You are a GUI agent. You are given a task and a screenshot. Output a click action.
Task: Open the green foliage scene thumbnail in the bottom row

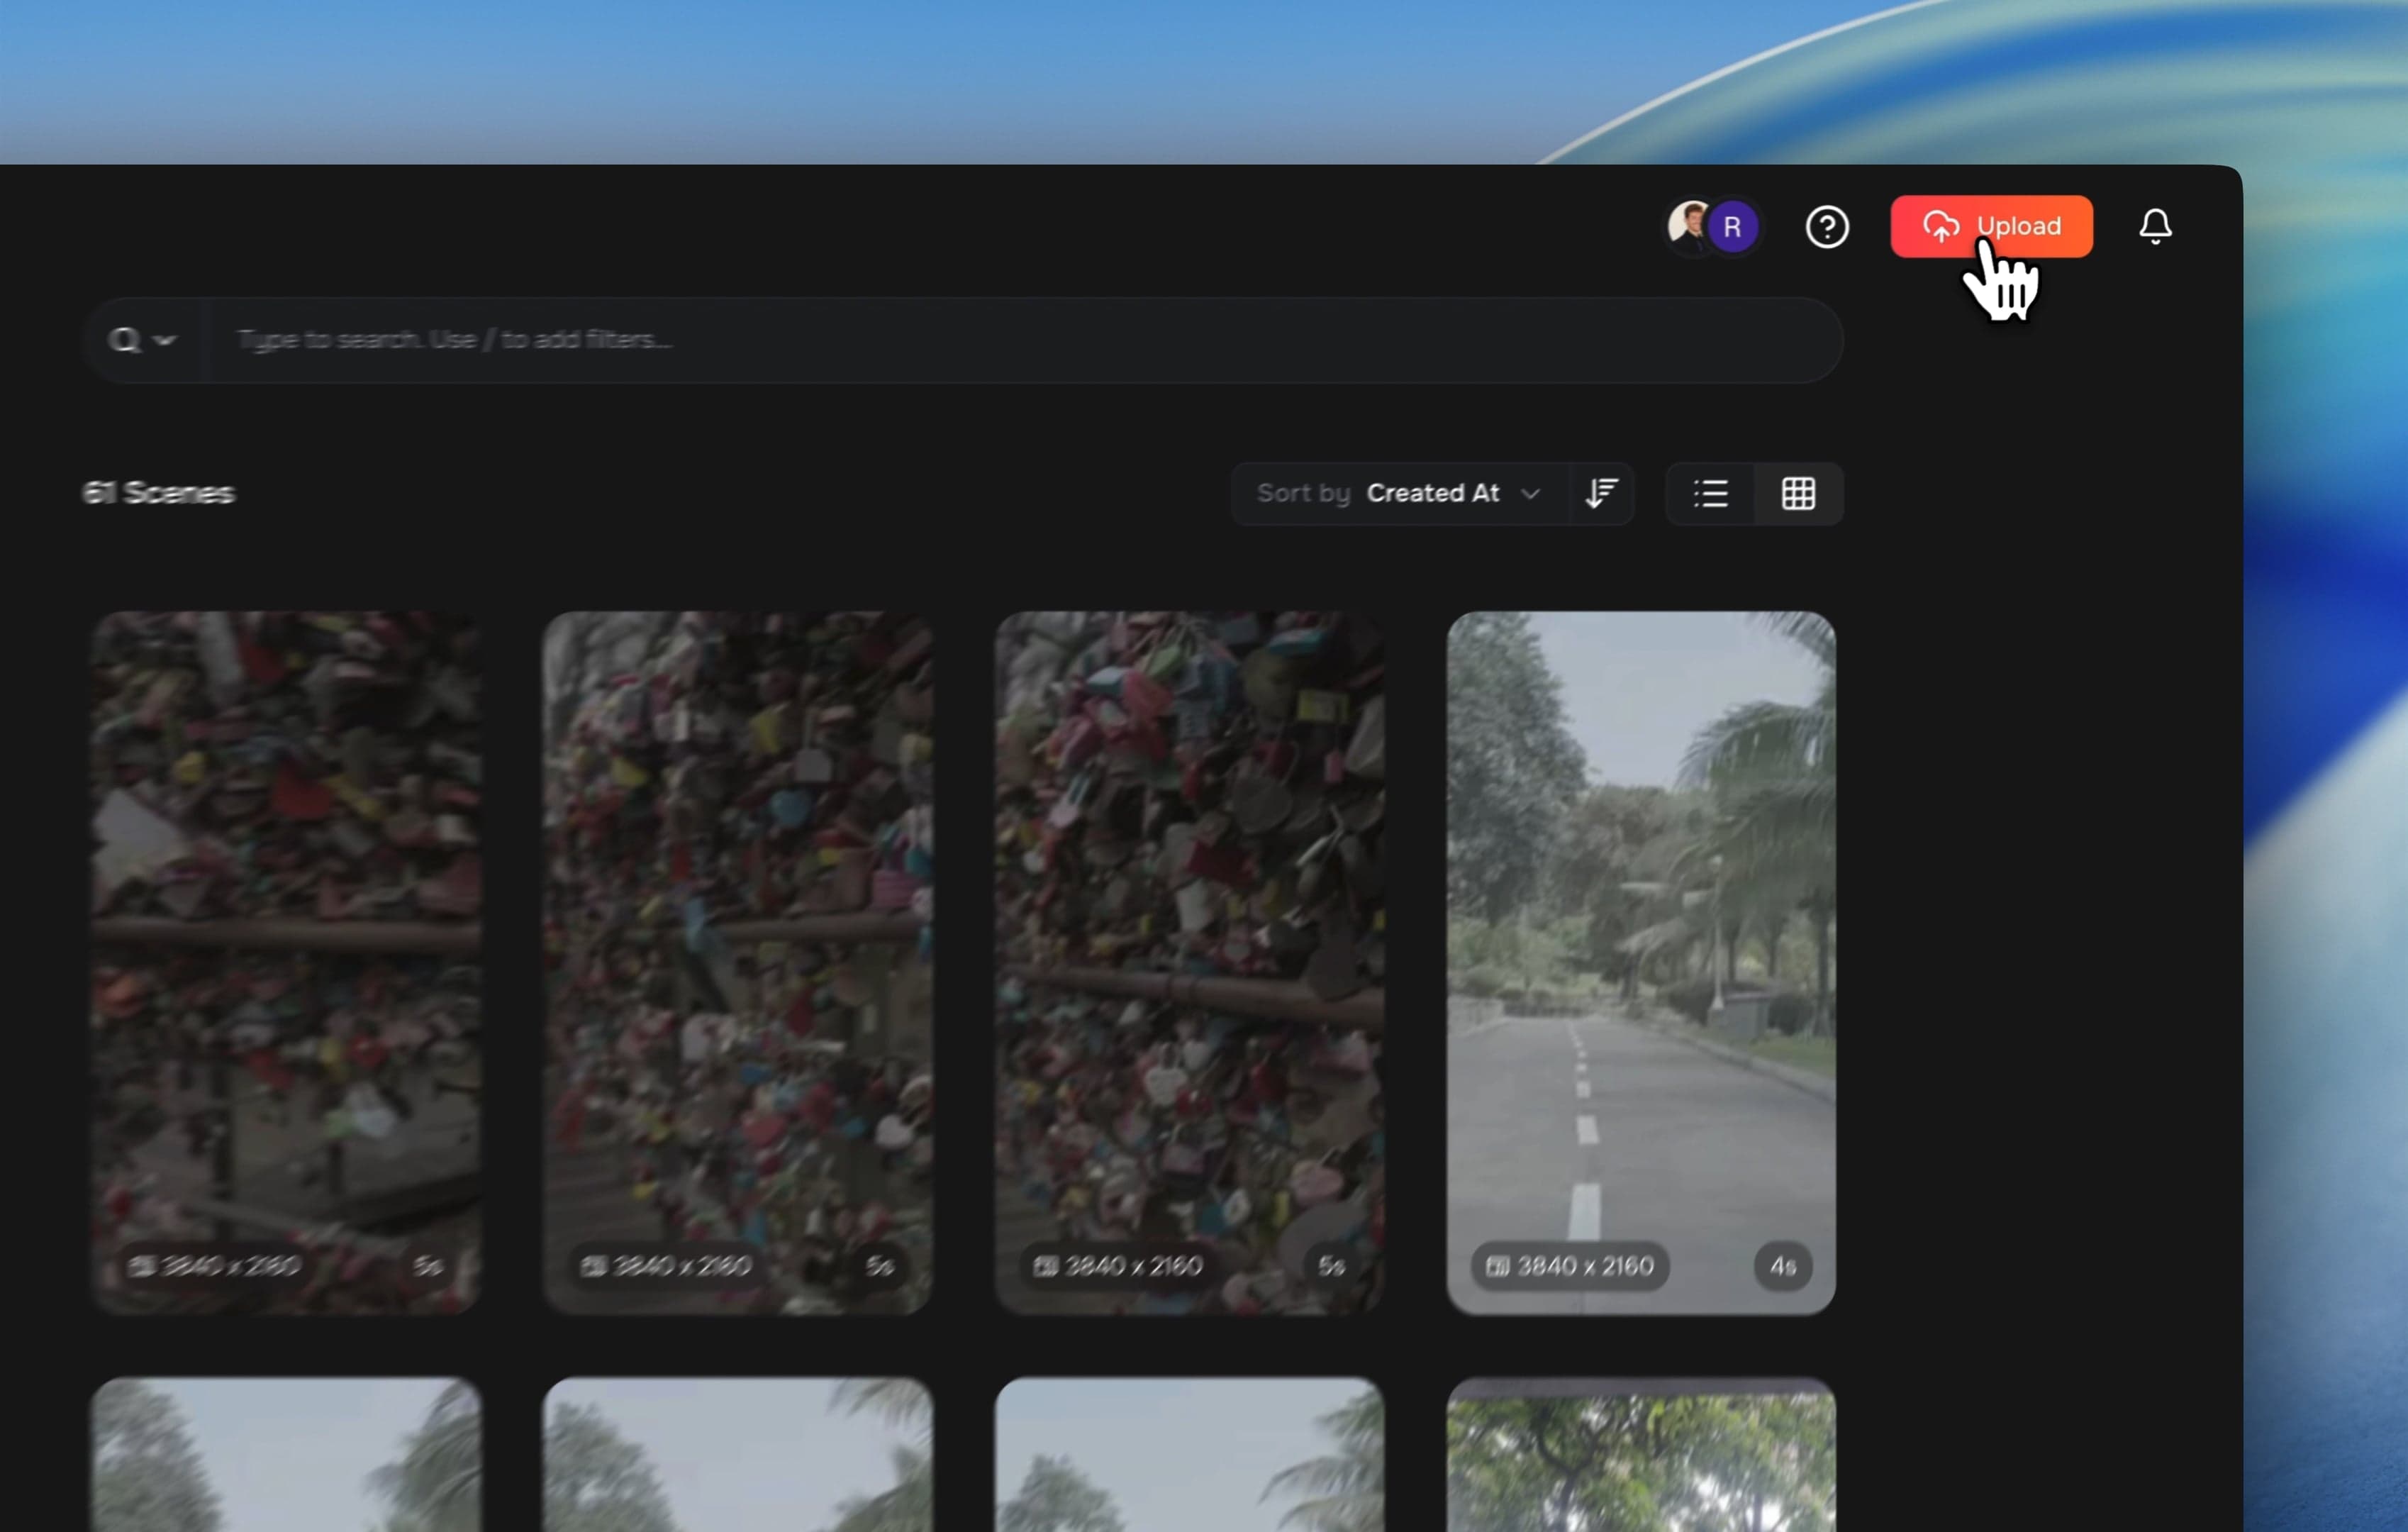tap(1641, 1454)
